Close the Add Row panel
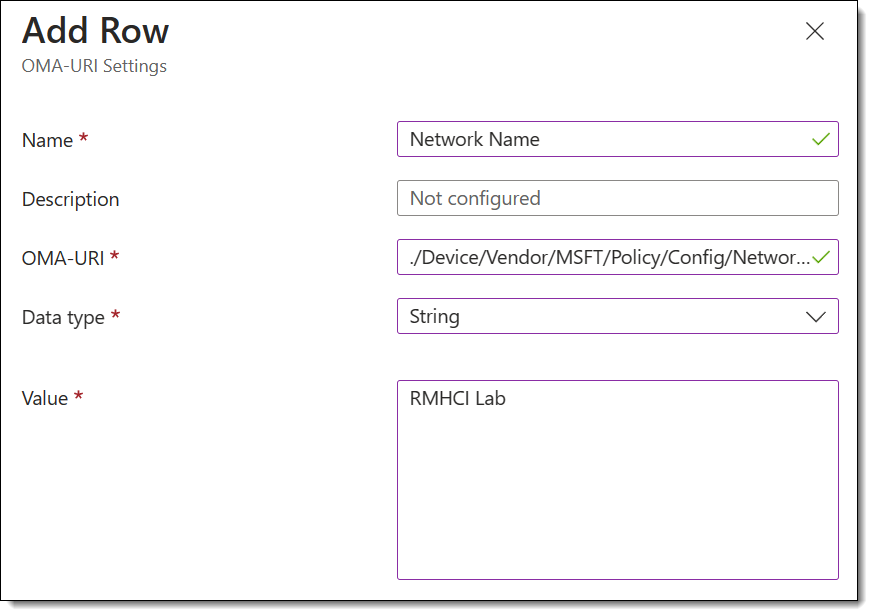Image resolution: width=873 pixels, height=616 pixels. [815, 31]
